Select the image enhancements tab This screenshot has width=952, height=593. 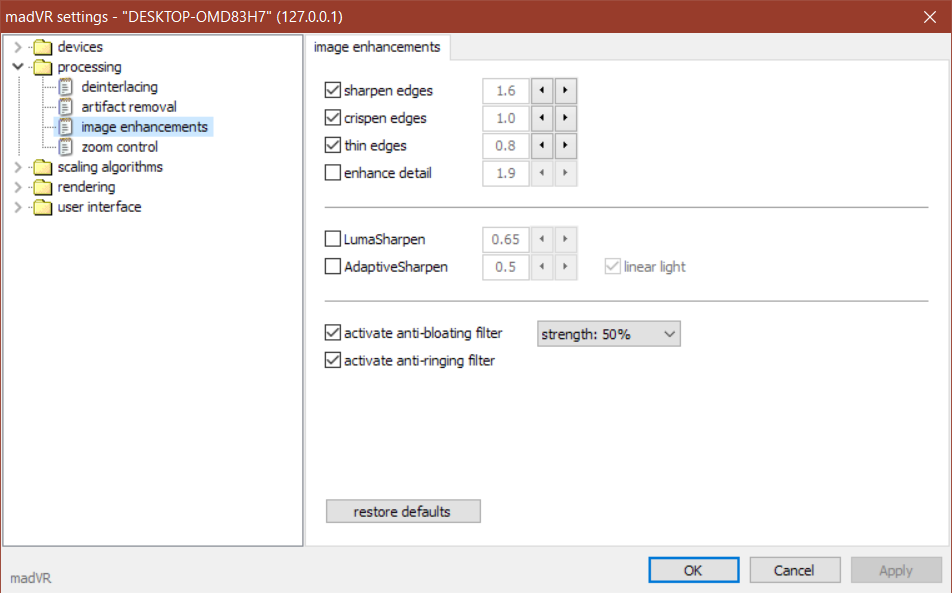click(377, 47)
